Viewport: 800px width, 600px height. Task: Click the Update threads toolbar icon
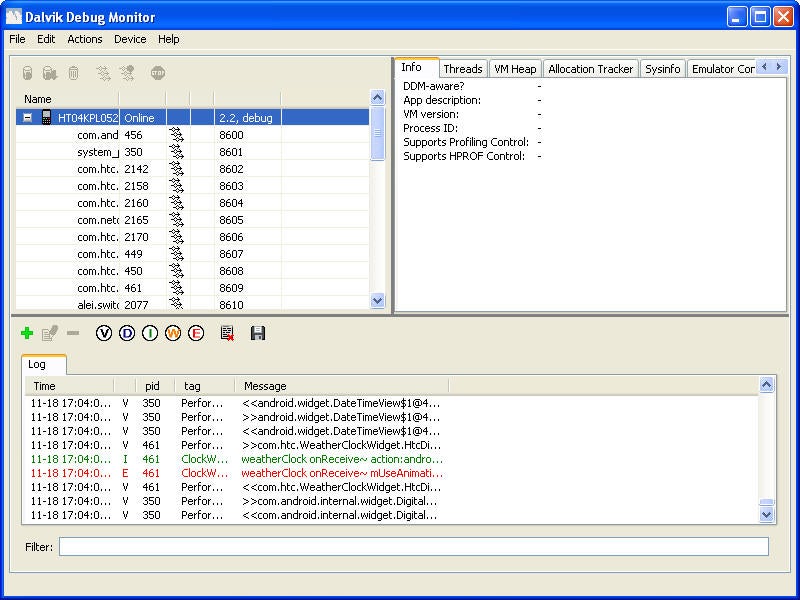pos(104,73)
